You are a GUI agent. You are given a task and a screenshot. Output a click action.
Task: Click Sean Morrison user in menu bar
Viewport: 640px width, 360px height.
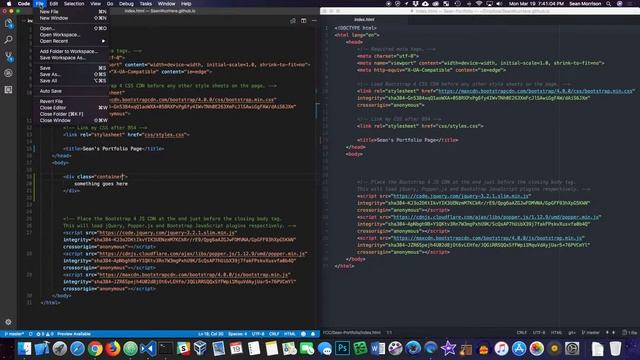[585, 4]
